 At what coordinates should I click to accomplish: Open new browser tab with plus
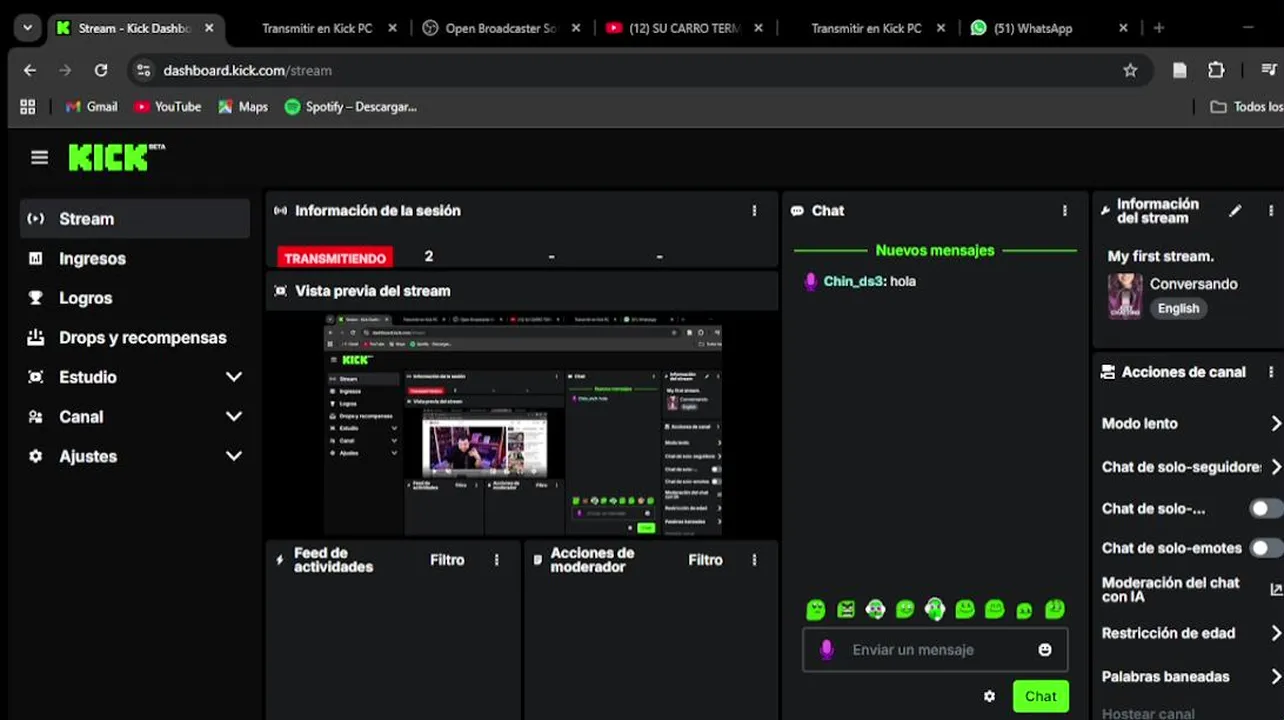(x=1158, y=28)
